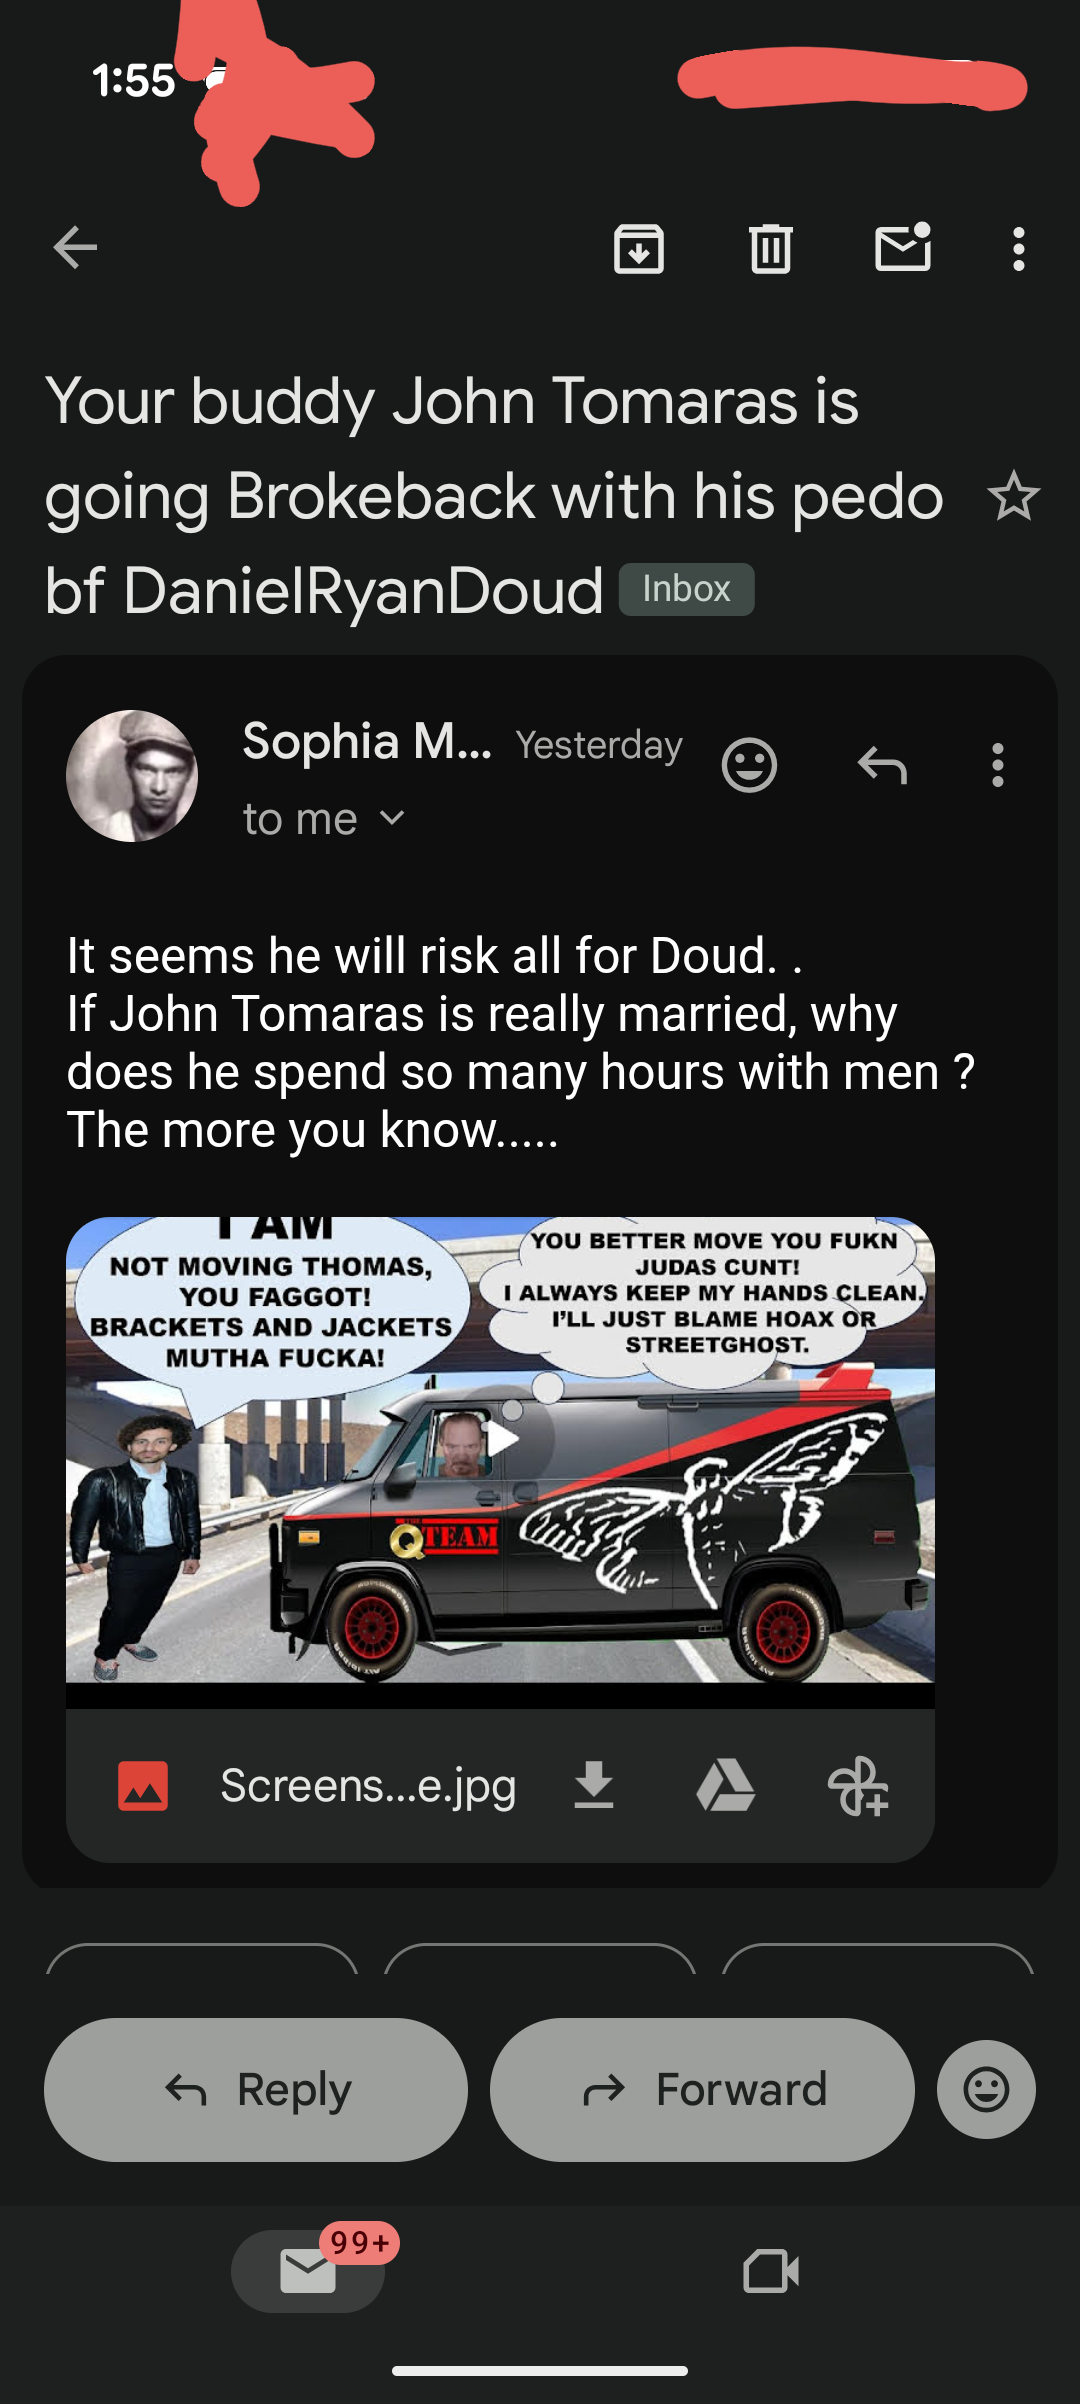Open emoji reactions beside Forward

[x=986, y=2089]
